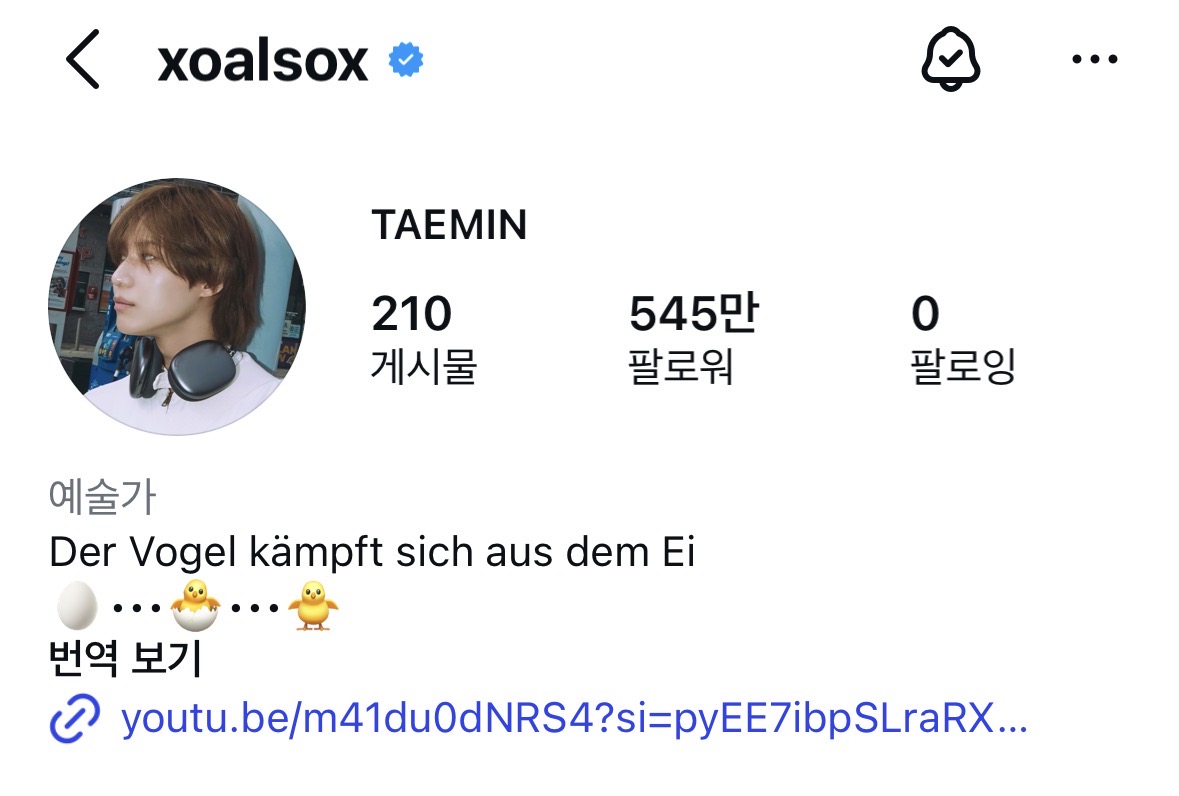
Task: Click the egg emoji in bio
Action: pos(77,606)
